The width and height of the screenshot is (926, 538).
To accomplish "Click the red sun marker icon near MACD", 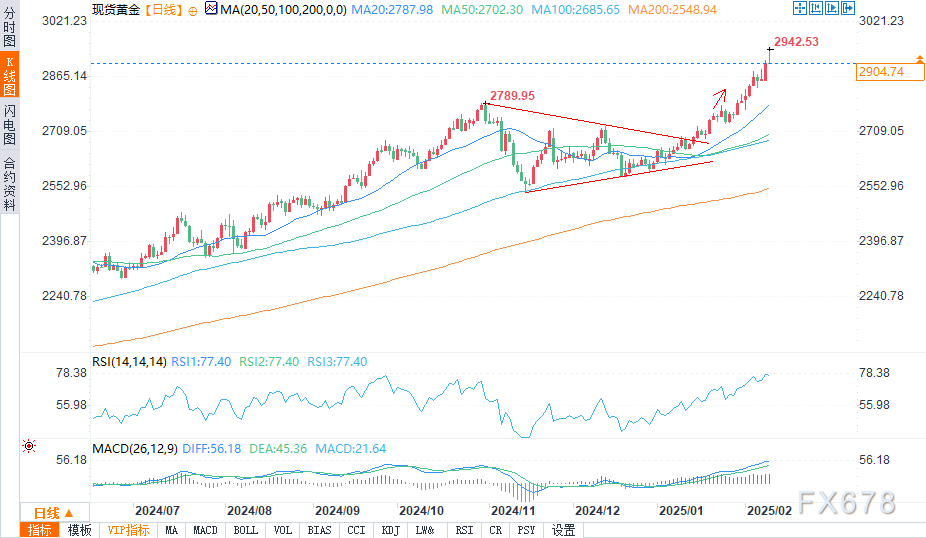I will [x=29, y=446].
